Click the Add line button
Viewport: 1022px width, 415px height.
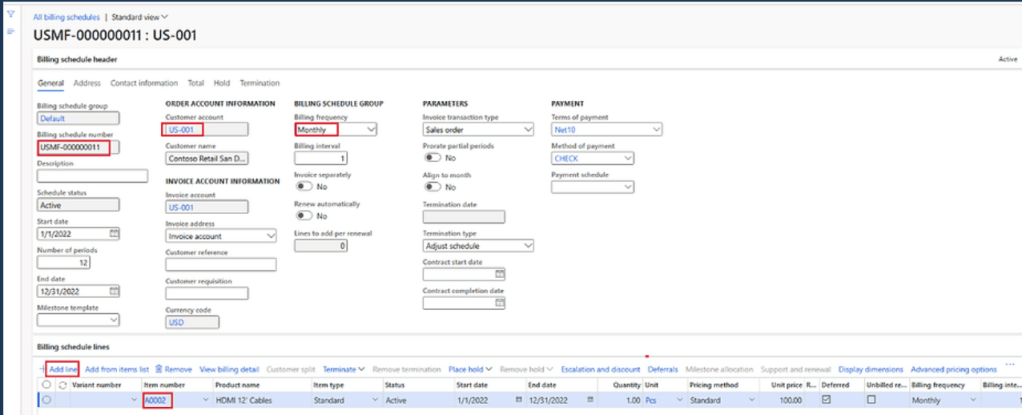click(62, 369)
